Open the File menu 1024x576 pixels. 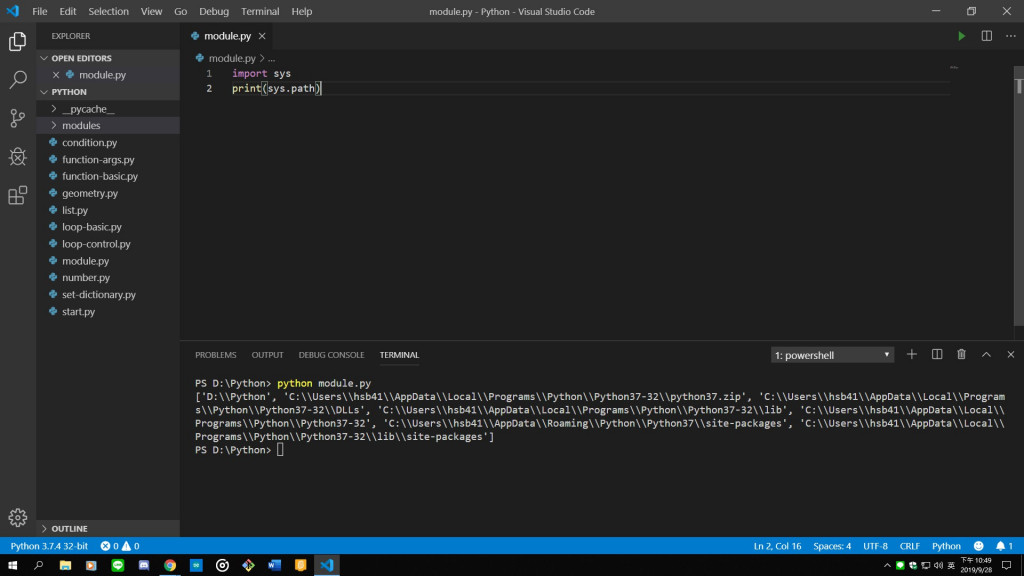pyautogui.click(x=40, y=11)
